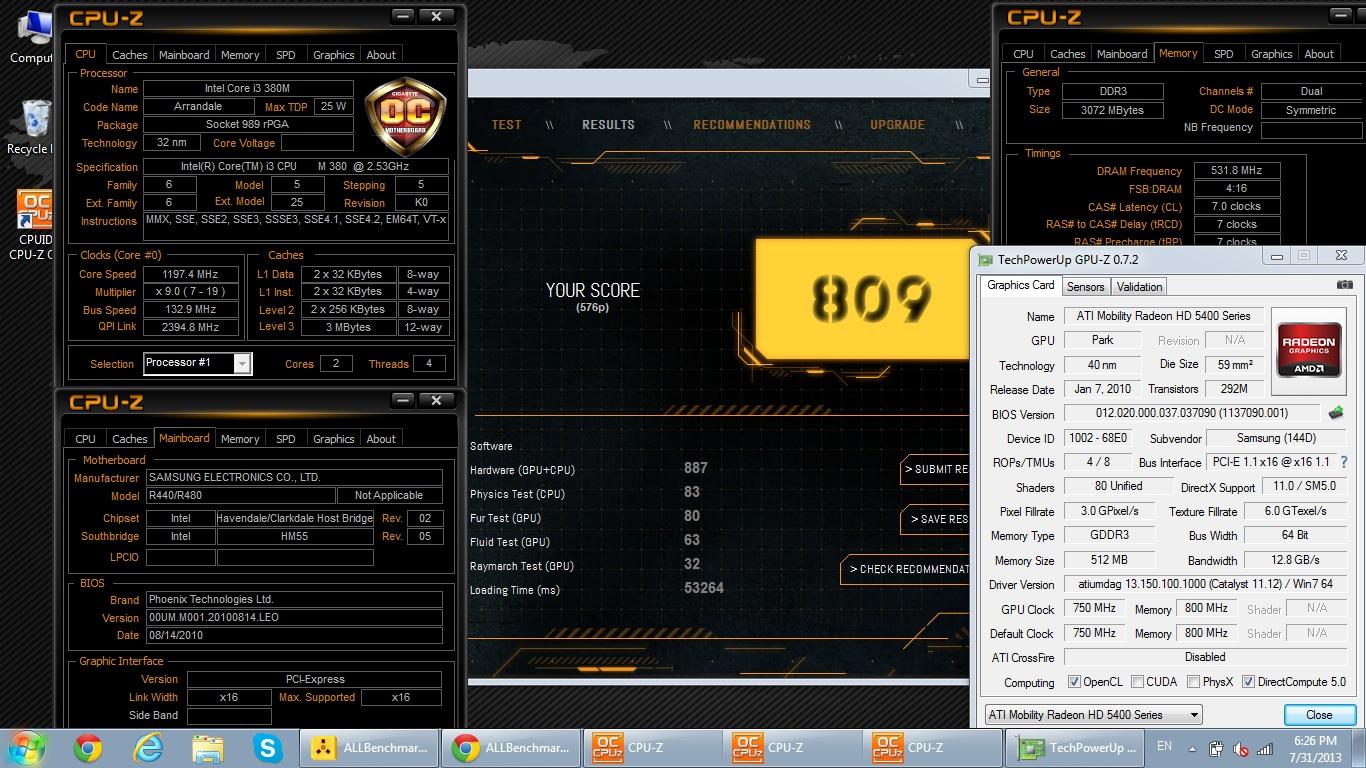Open the network signal tray icon
Viewport: 1366px width, 768px height.
[x=1265, y=748]
